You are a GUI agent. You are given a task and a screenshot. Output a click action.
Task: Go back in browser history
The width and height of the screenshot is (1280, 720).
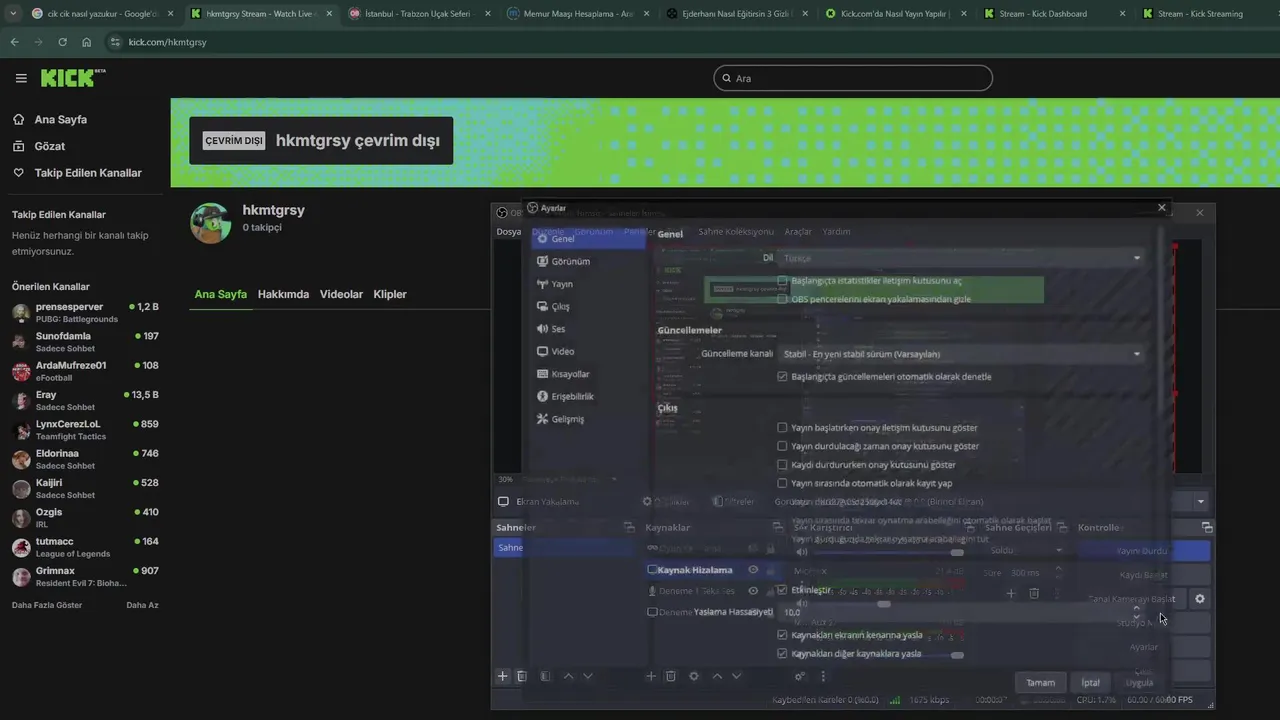(x=14, y=42)
